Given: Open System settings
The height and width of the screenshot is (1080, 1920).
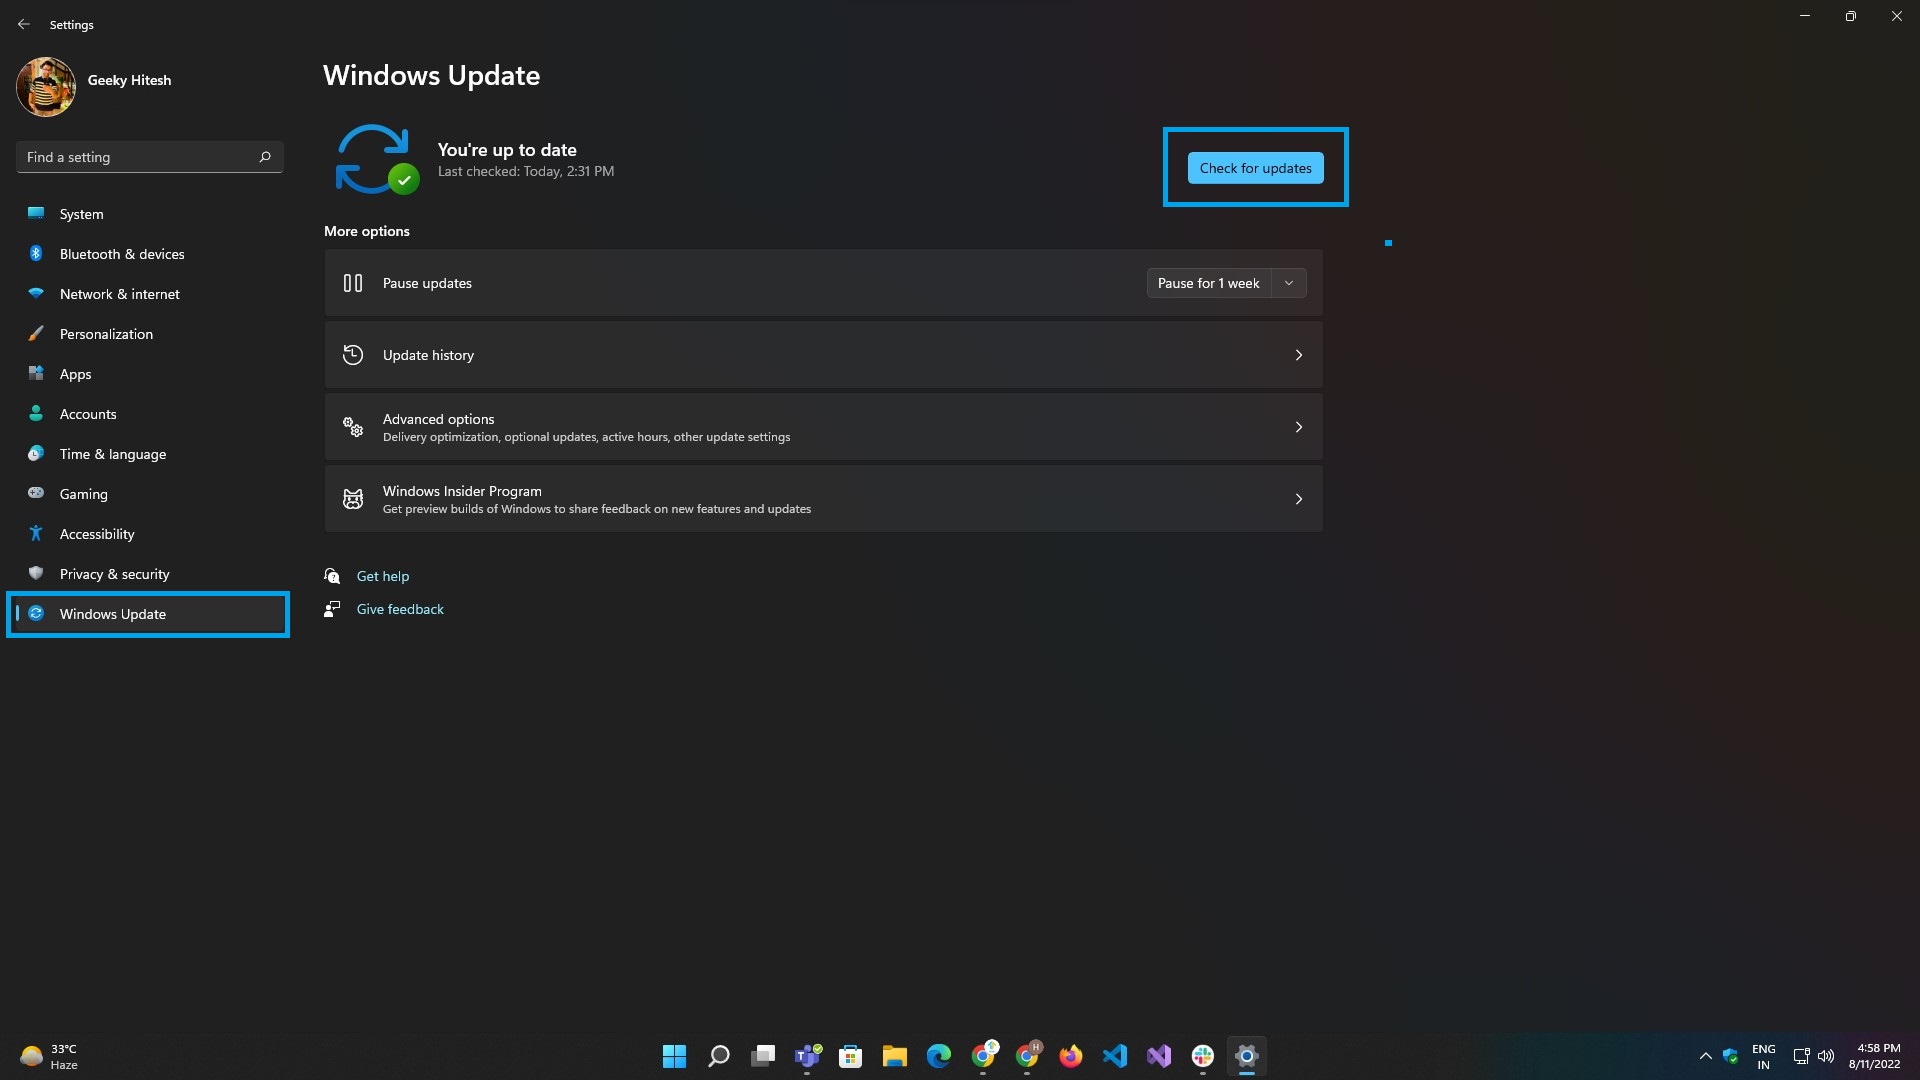Looking at the screenshot, I should click(150, 214).
